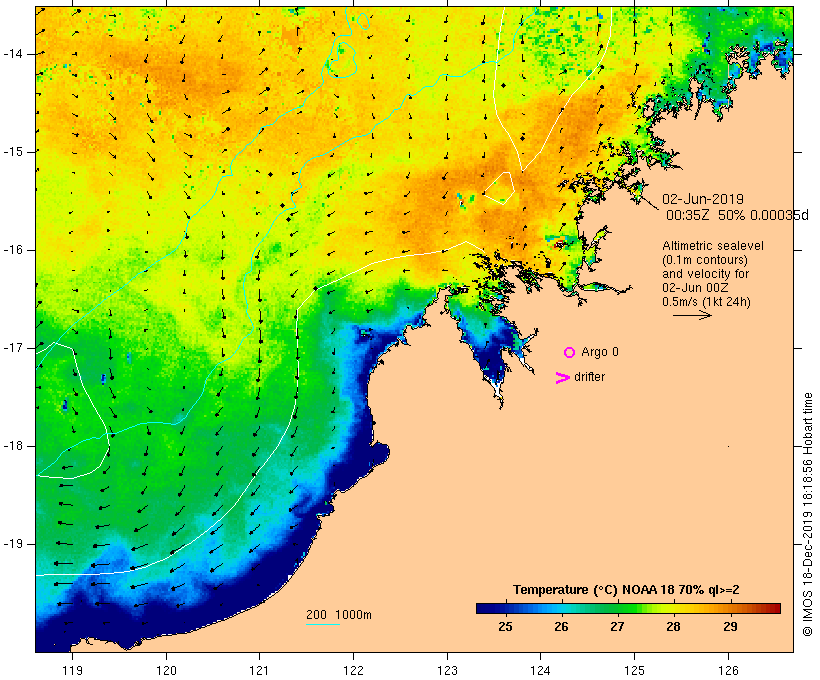This screenshot has width=820, height=680.
Task: Click the temperature color bar
Action: pos(628,608)
